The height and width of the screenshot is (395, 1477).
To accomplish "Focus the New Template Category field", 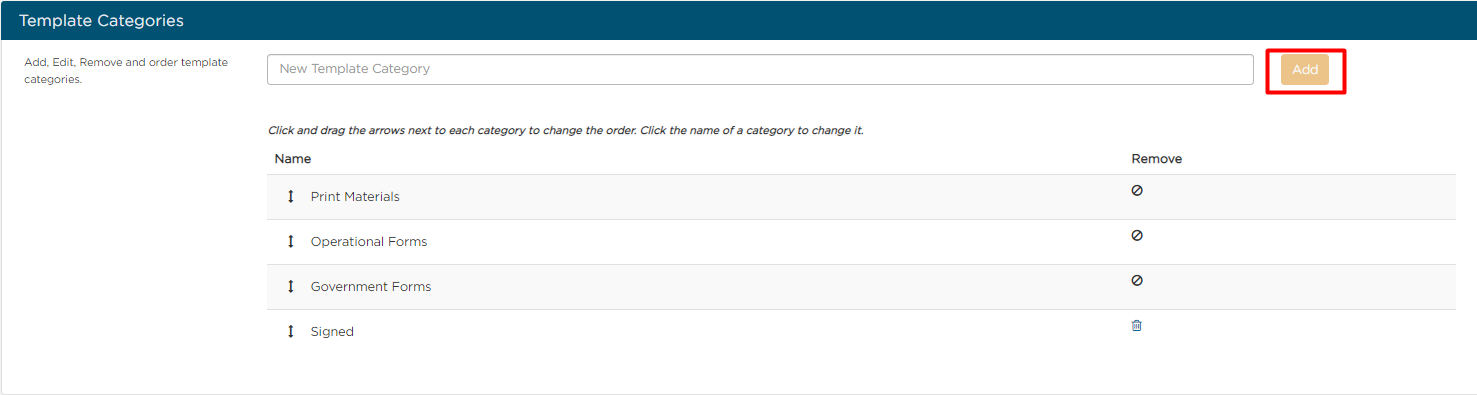I will point(760,70).
